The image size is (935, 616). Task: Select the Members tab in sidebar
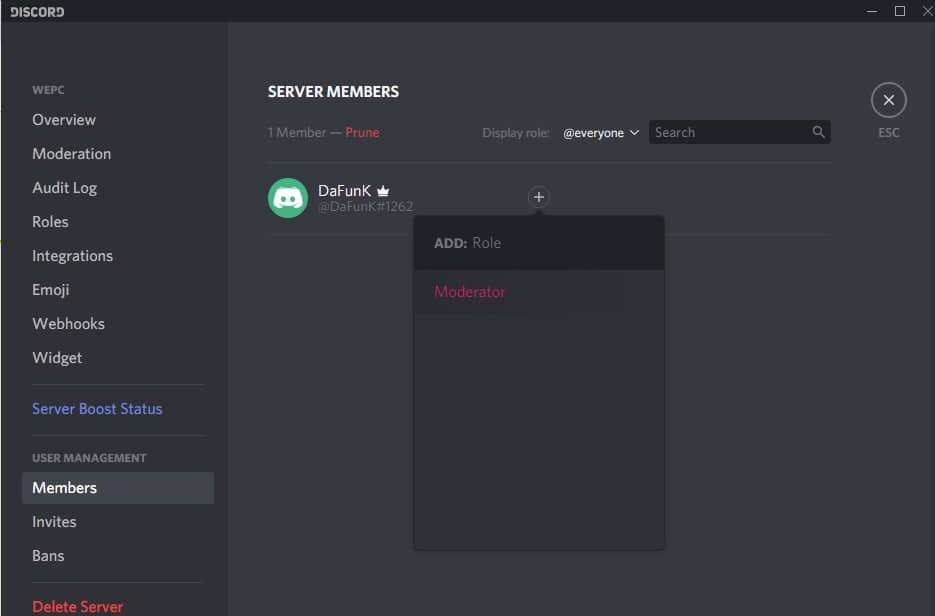pos(118,488)
